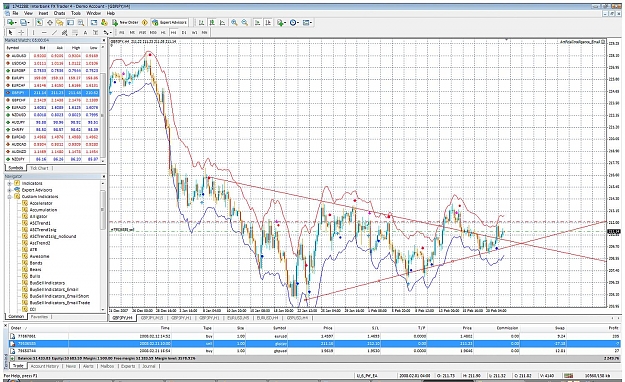The width and height of the screenshot is (625, 382).
Task: Select the Horizontal Line drawing tool
Action: [44, 33]
